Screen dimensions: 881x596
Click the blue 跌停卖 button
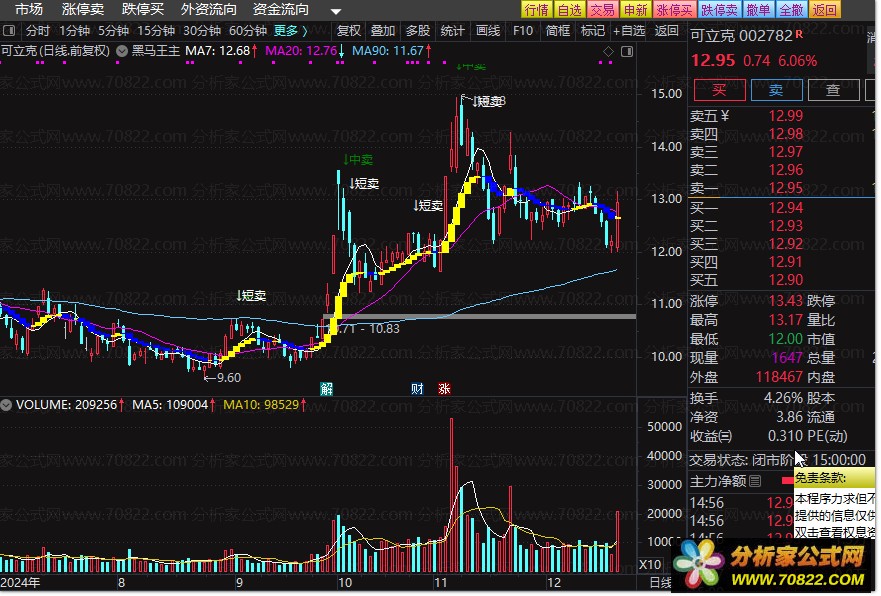(720, 10)
